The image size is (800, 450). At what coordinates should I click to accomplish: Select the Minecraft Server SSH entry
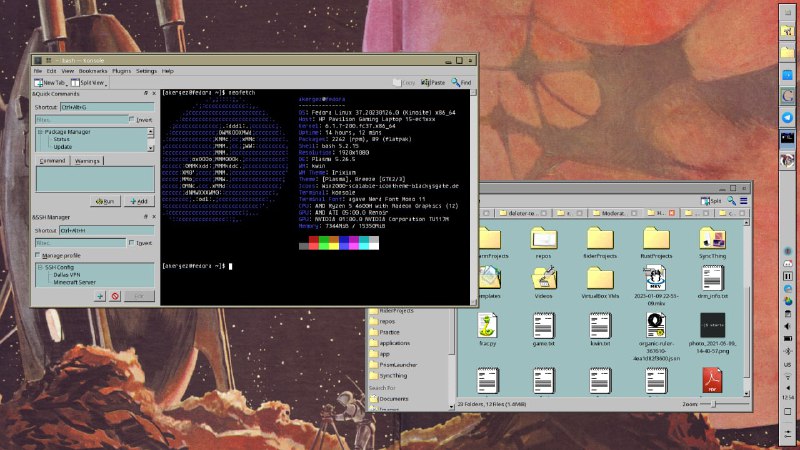(x=74, y=282)
